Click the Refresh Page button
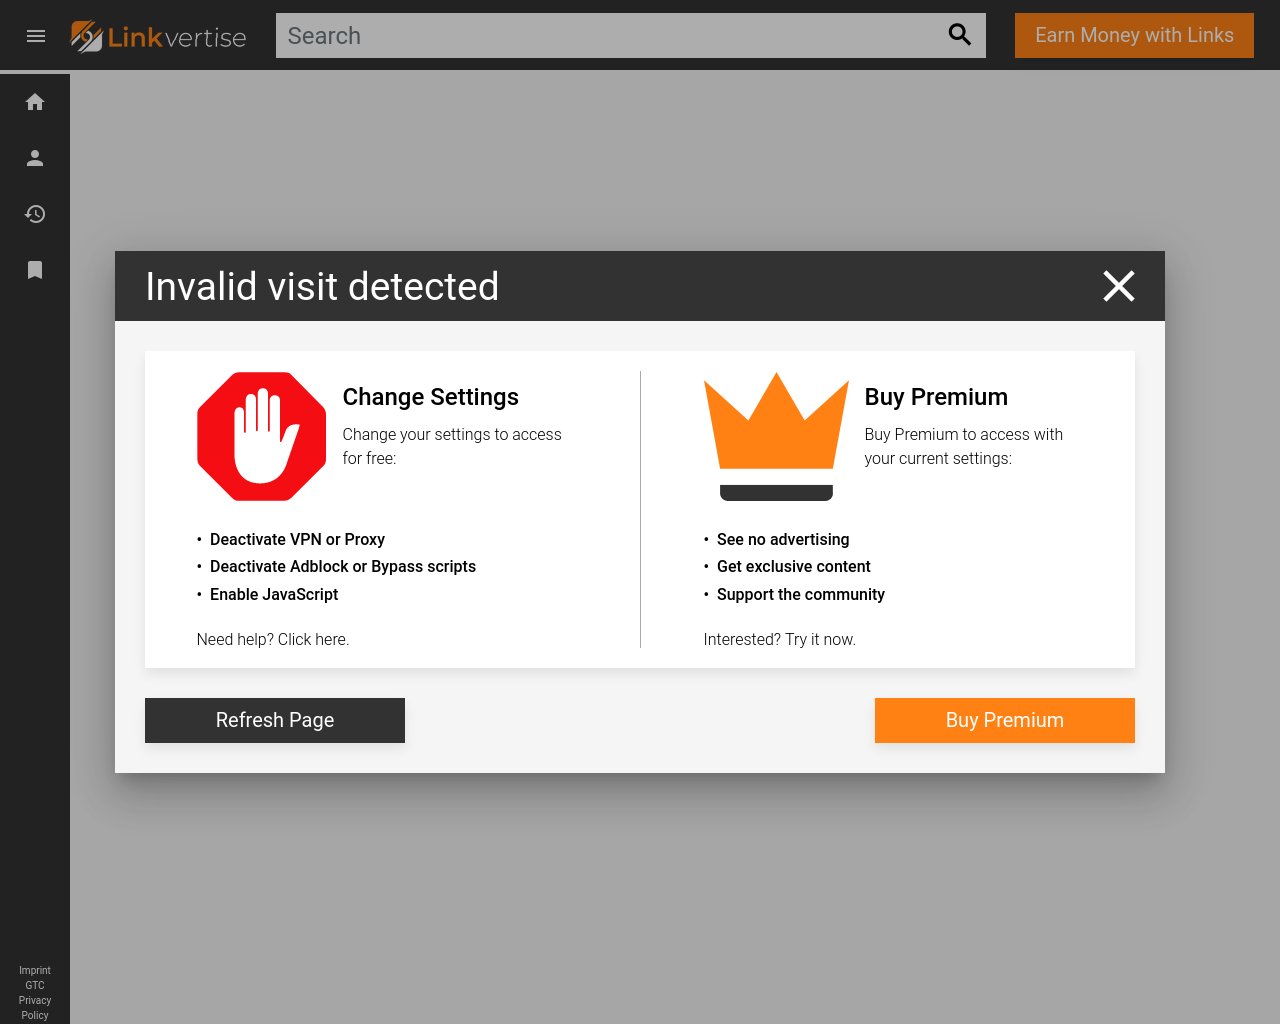Viewport: 1280px width, 1024px height. click(275, 720)
